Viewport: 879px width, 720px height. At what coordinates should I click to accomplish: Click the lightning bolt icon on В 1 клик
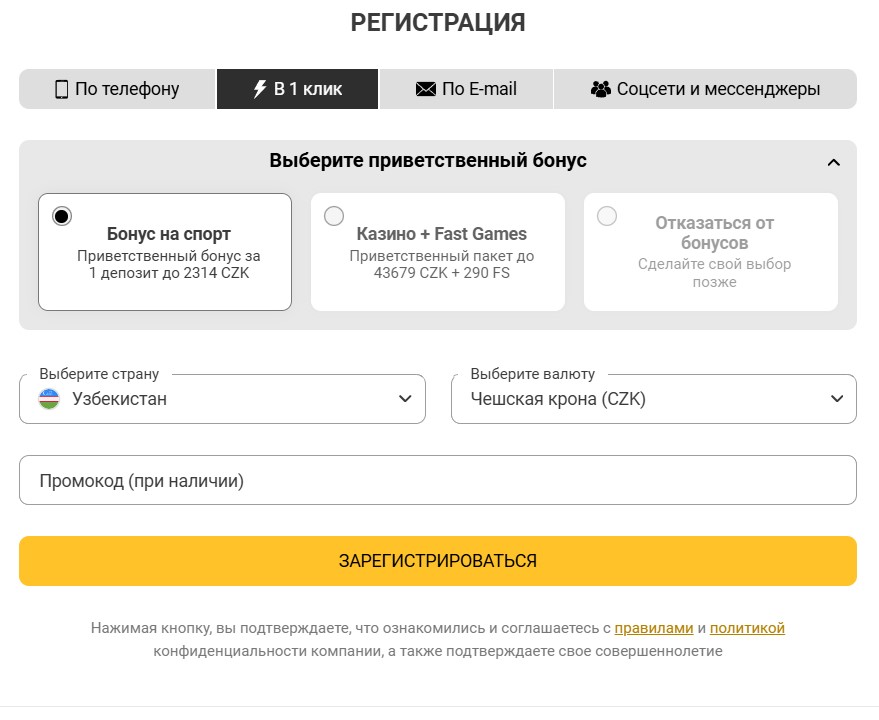click(259, 88)
